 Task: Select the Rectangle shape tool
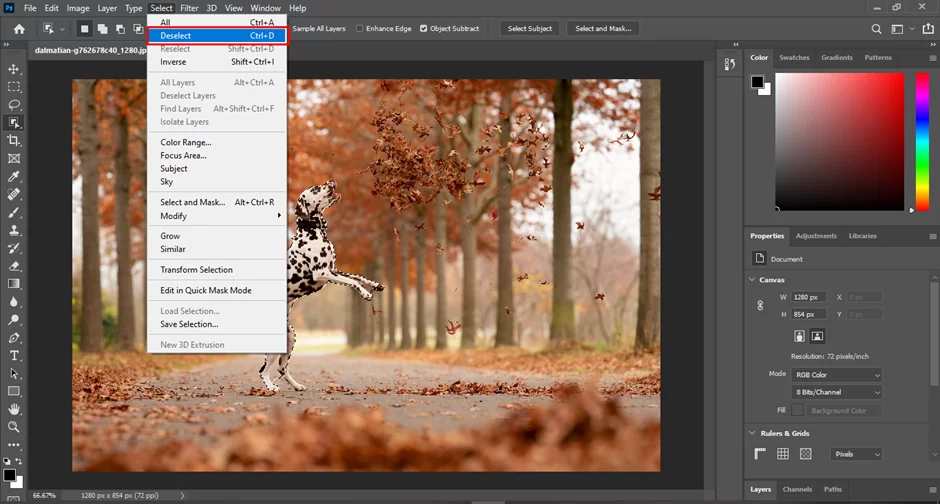click(x=14, y=391)
